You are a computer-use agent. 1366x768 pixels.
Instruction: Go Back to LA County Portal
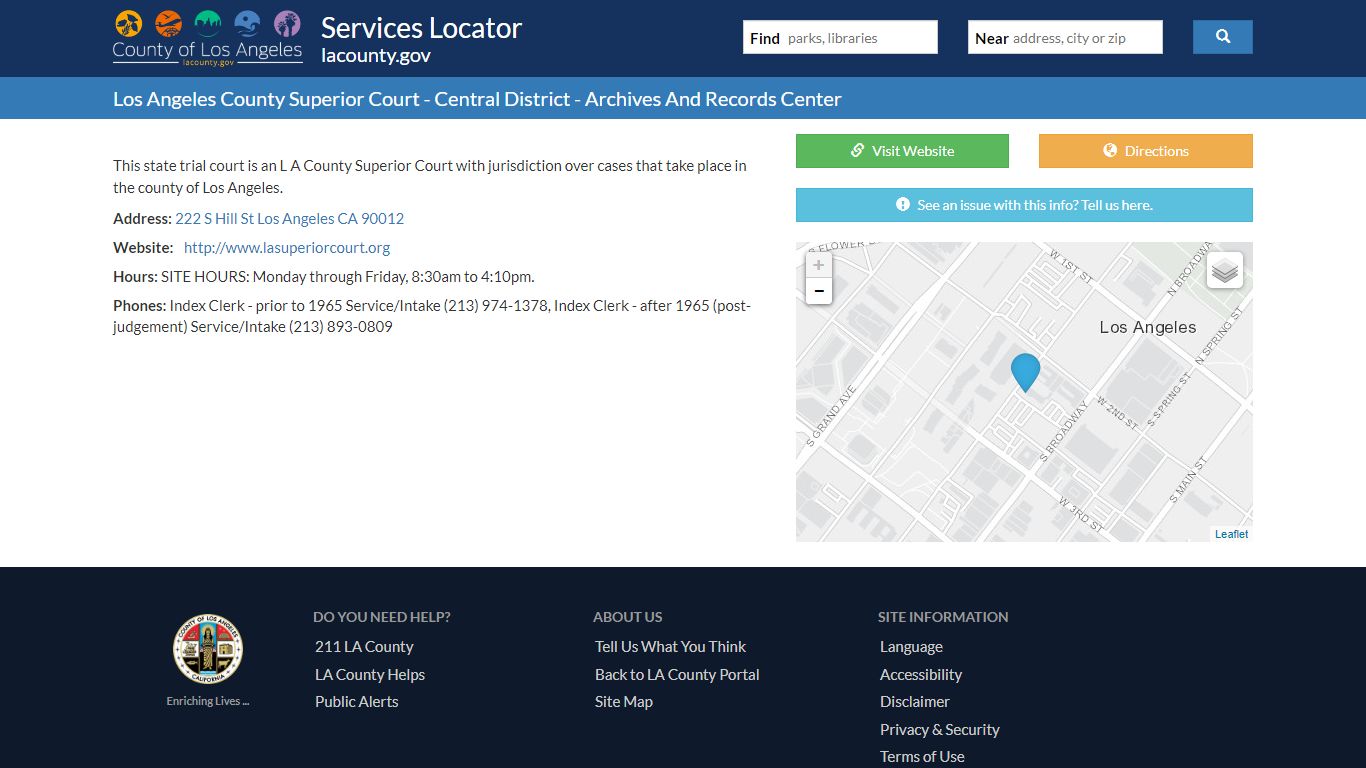click(x=677, y=675)
